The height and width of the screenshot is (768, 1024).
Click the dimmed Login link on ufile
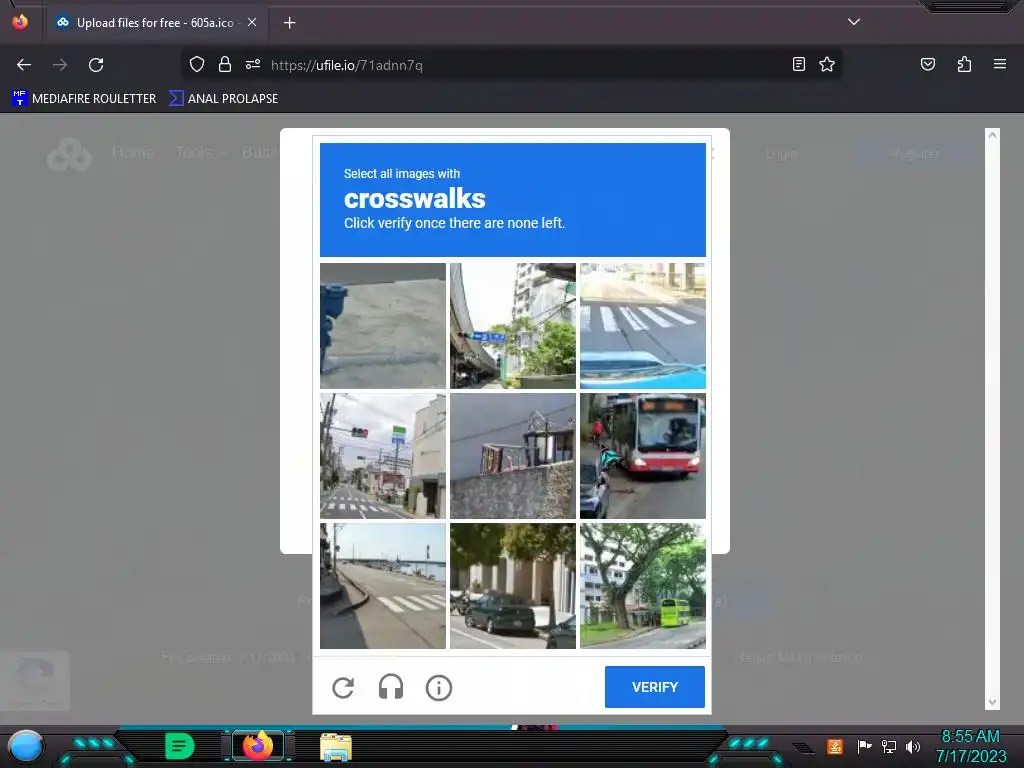click(x=781, y=154)
